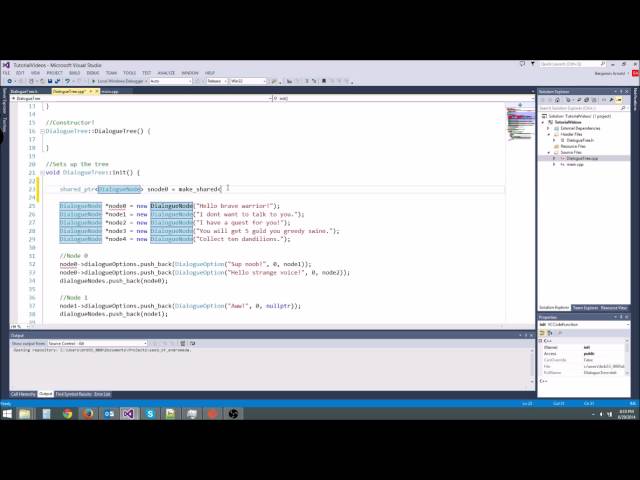This screenshot has width=640, height=480.
Task: Open the BUILD menu
Action: (74, 73)
